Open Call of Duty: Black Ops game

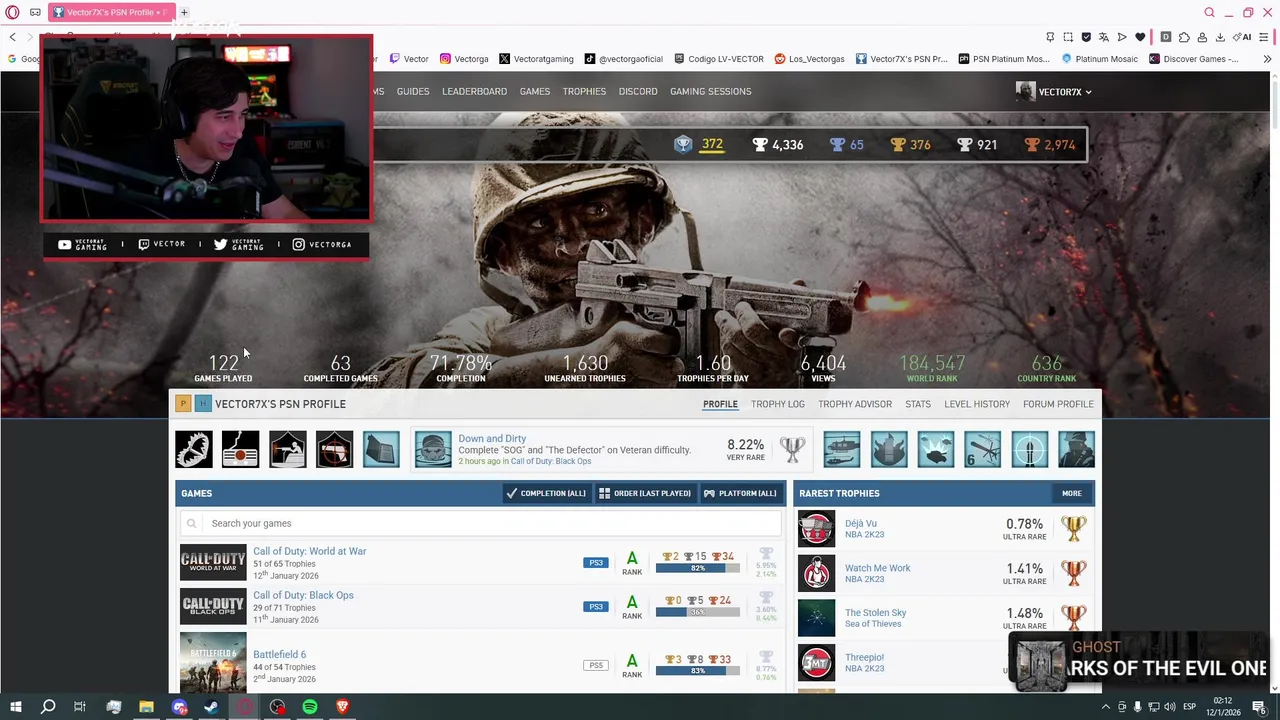tap(303, 595)
